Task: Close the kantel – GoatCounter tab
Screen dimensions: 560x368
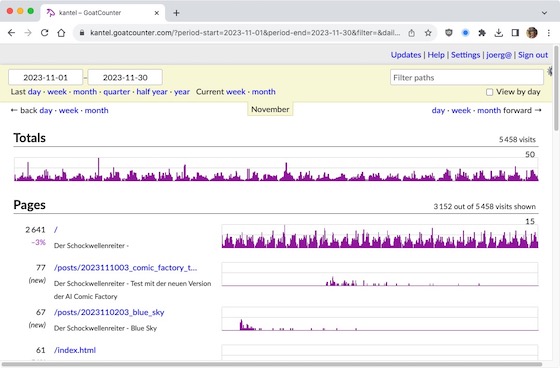Action: coord(156,13)
